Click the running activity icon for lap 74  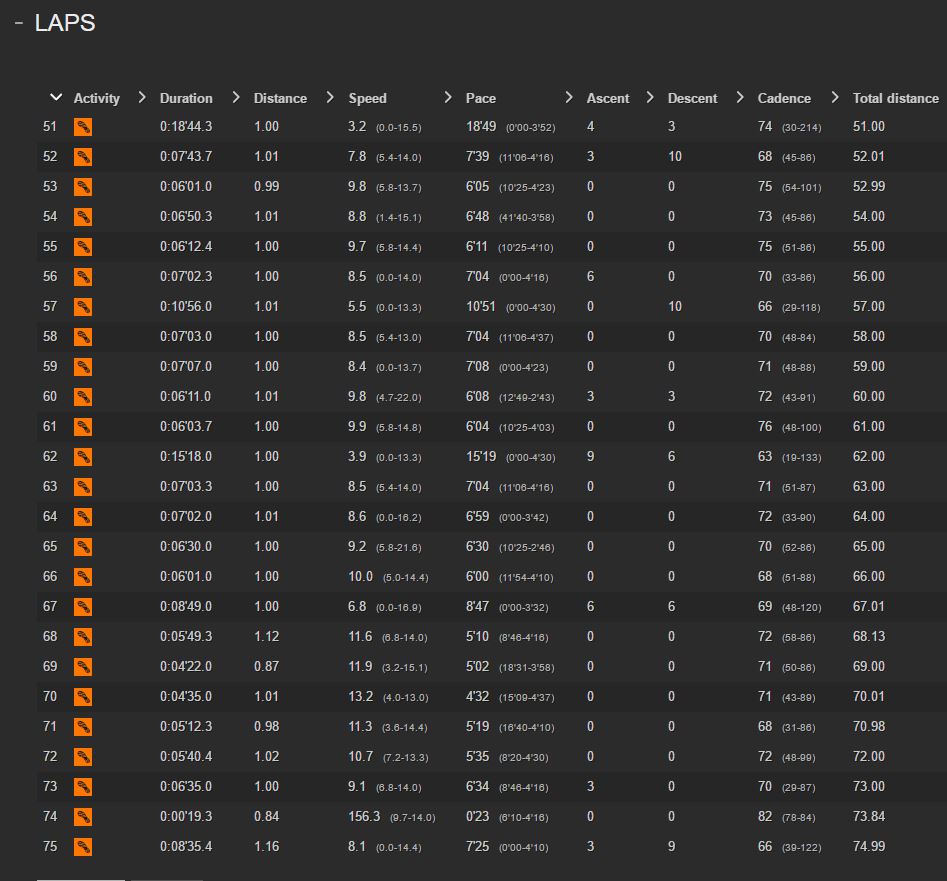click(x=83, y=816)
